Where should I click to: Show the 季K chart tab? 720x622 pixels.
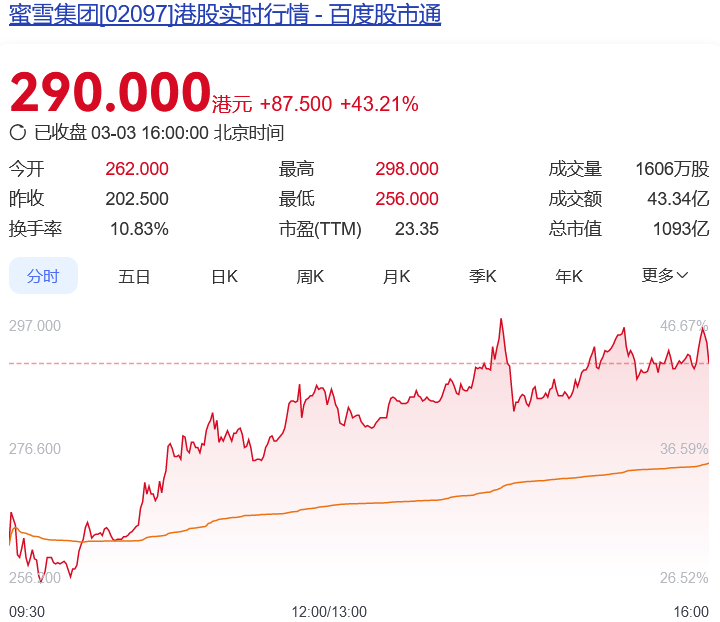(483, 276)
